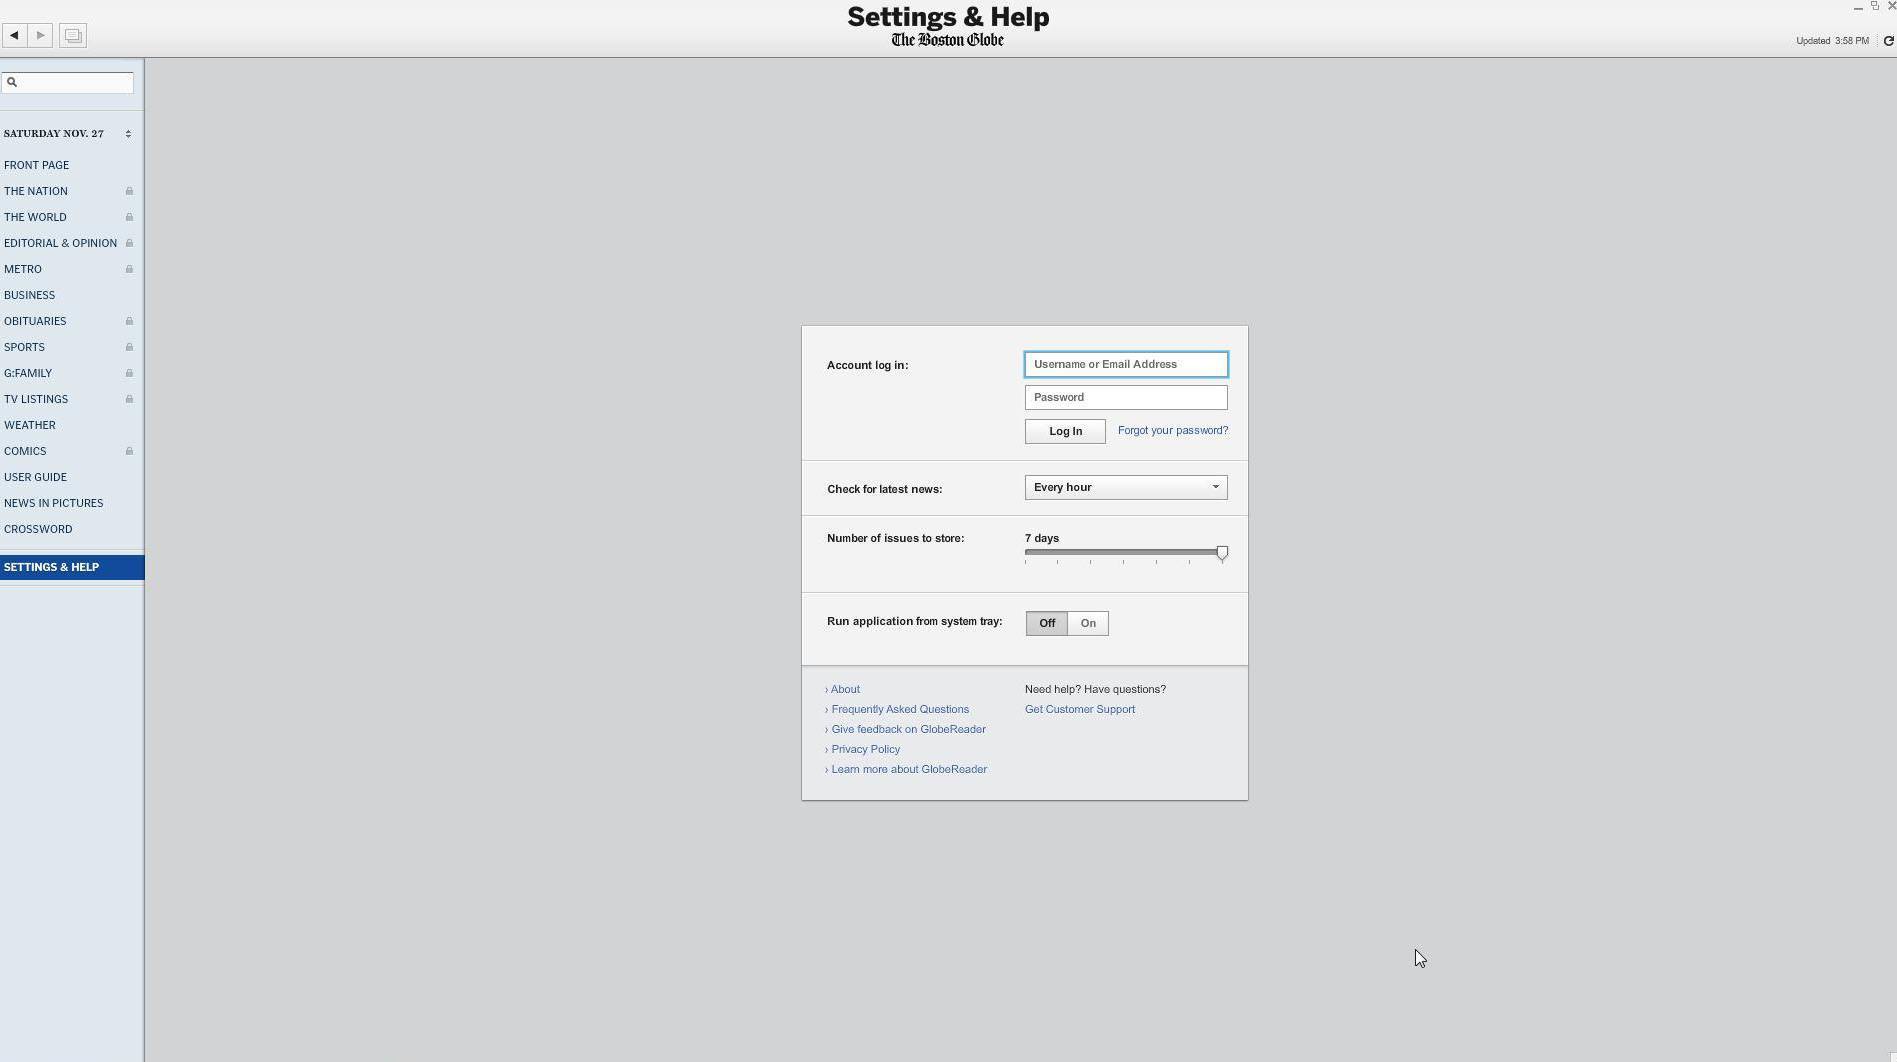Open the TV Listings section
1897x1062 pixels.
[36, 399]
